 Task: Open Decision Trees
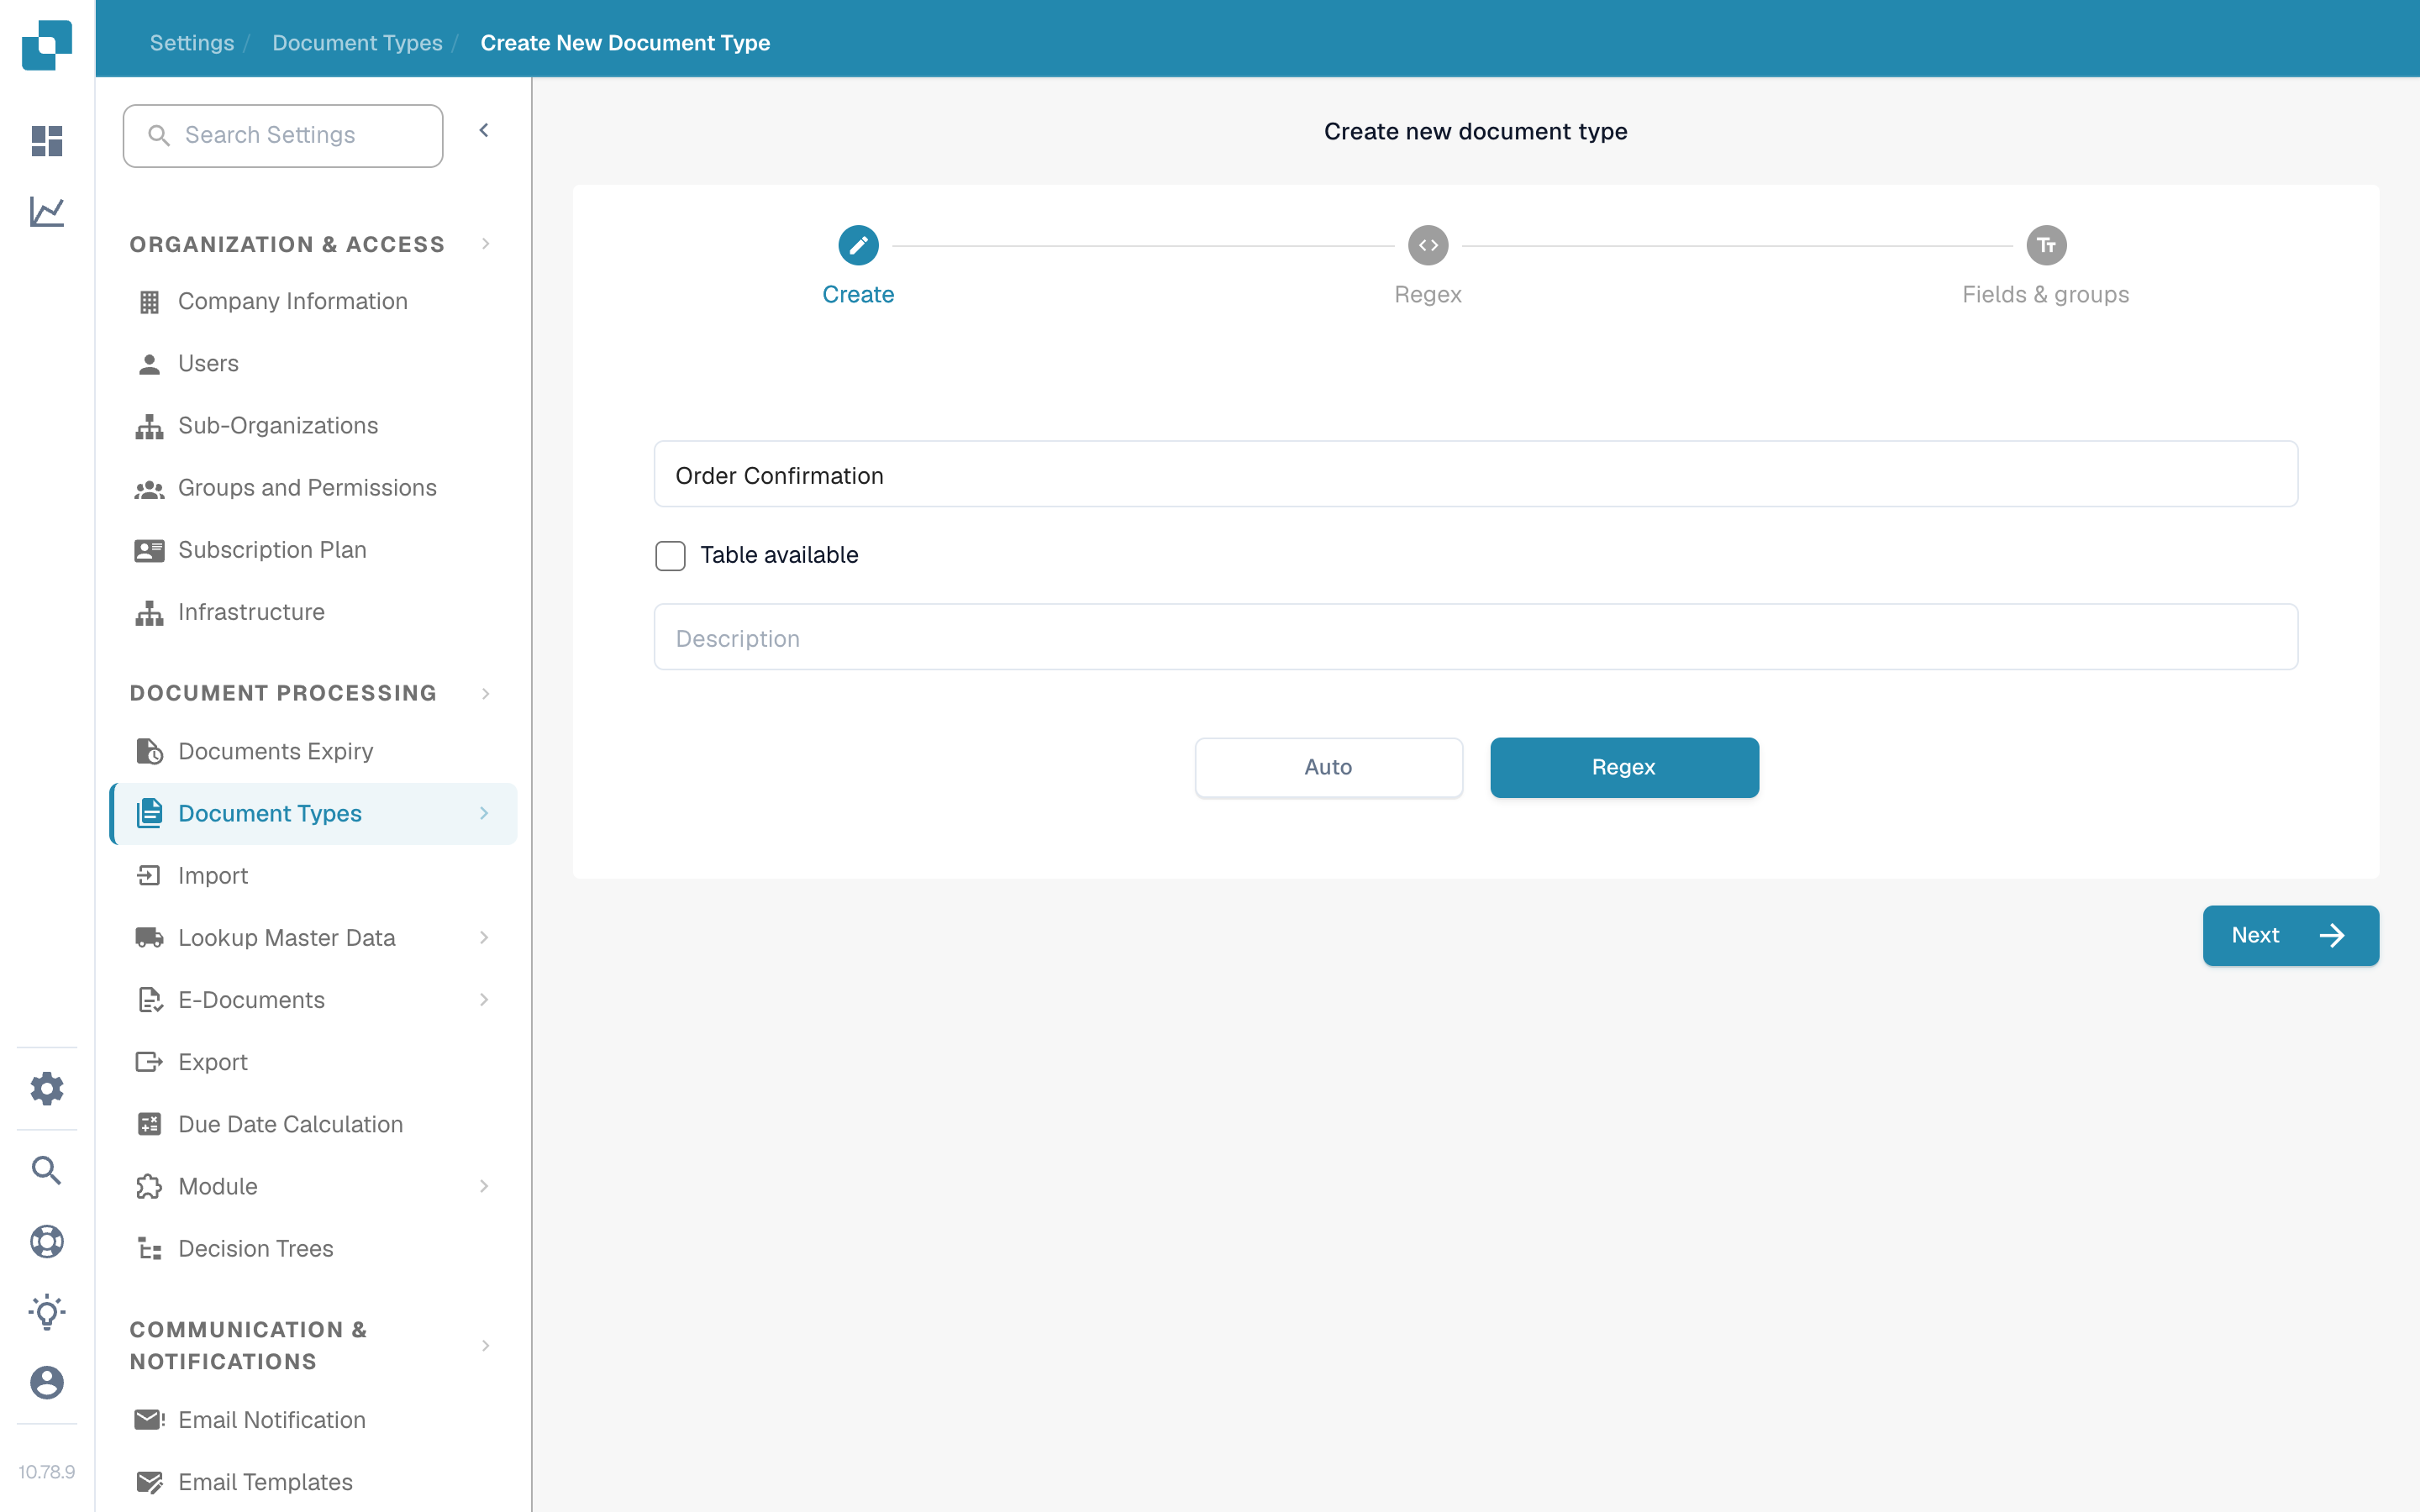pos(313,1248)
